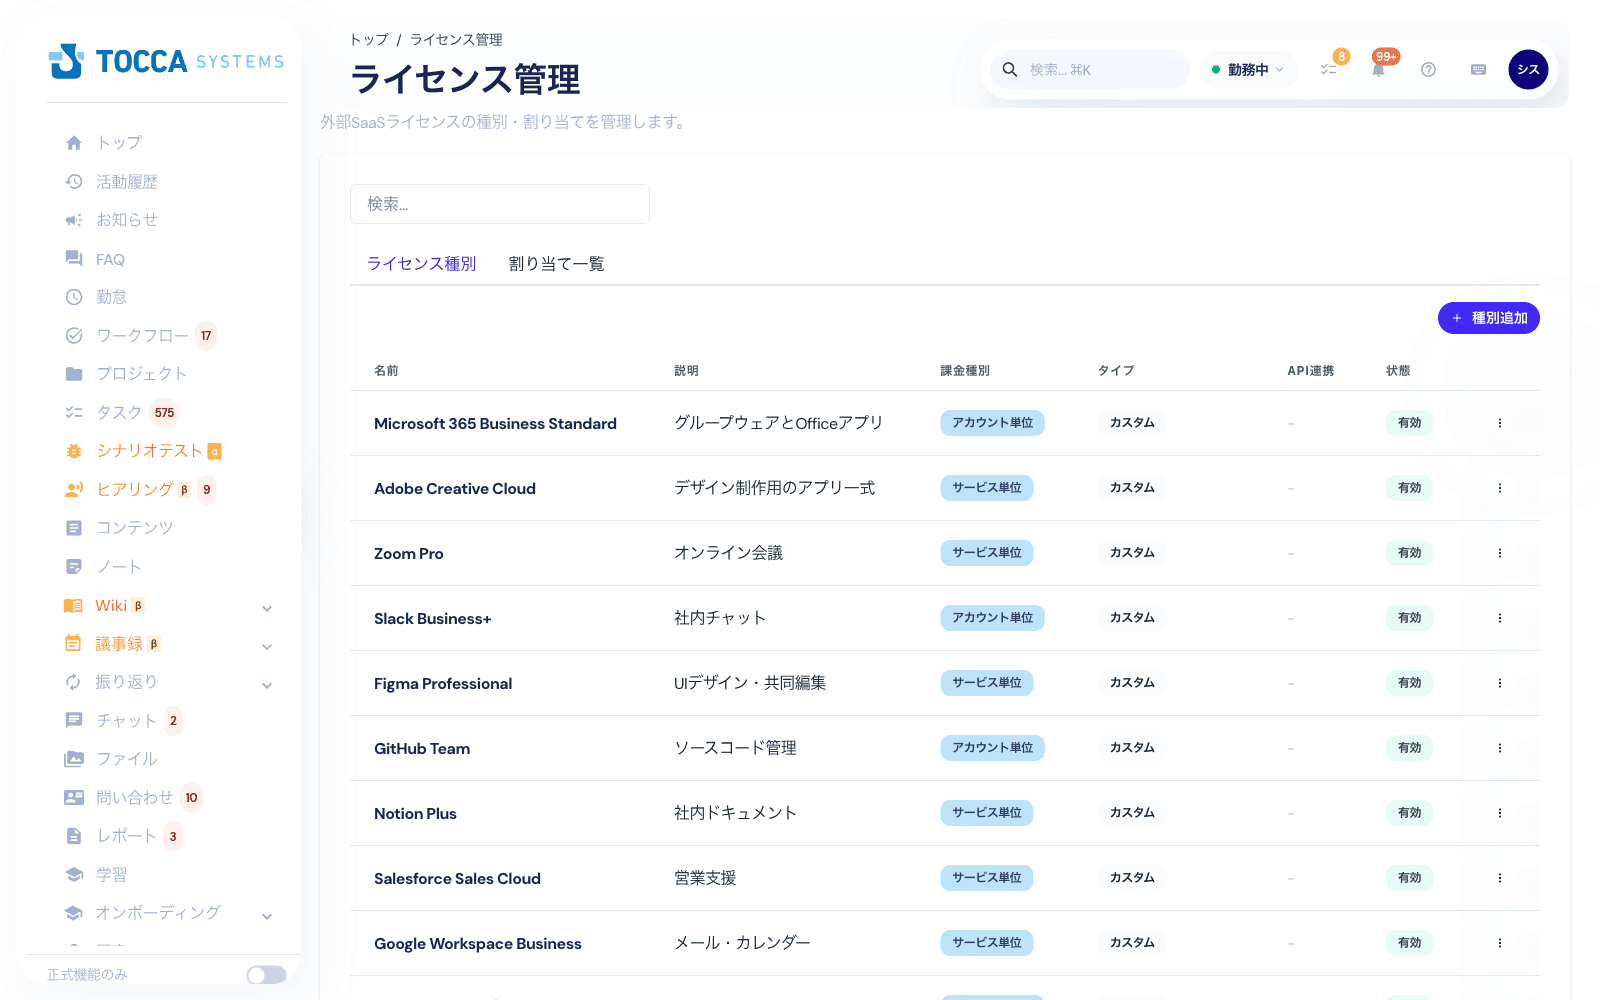Click 有効 status in Zoom Pro row

click(1410, 553)
